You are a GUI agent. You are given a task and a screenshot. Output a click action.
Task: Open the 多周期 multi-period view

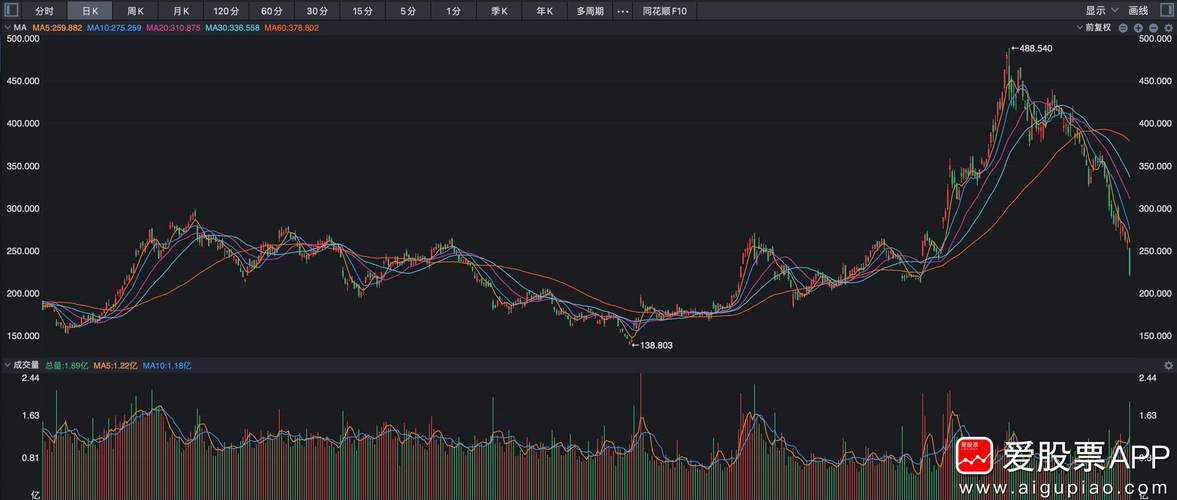(x=590, y=11)
